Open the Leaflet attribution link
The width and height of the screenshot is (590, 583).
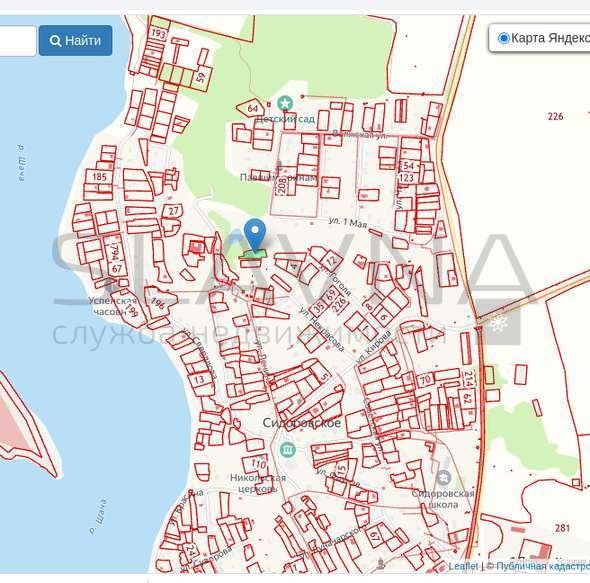tap(463, 566)
